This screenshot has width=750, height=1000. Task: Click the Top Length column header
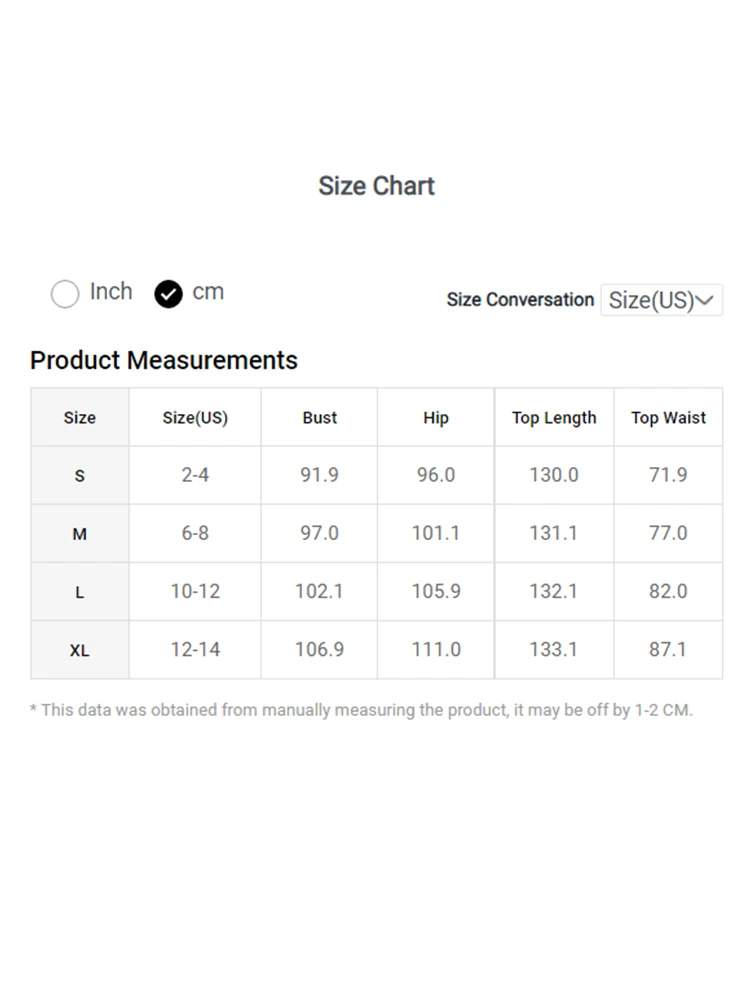point(554,418)
